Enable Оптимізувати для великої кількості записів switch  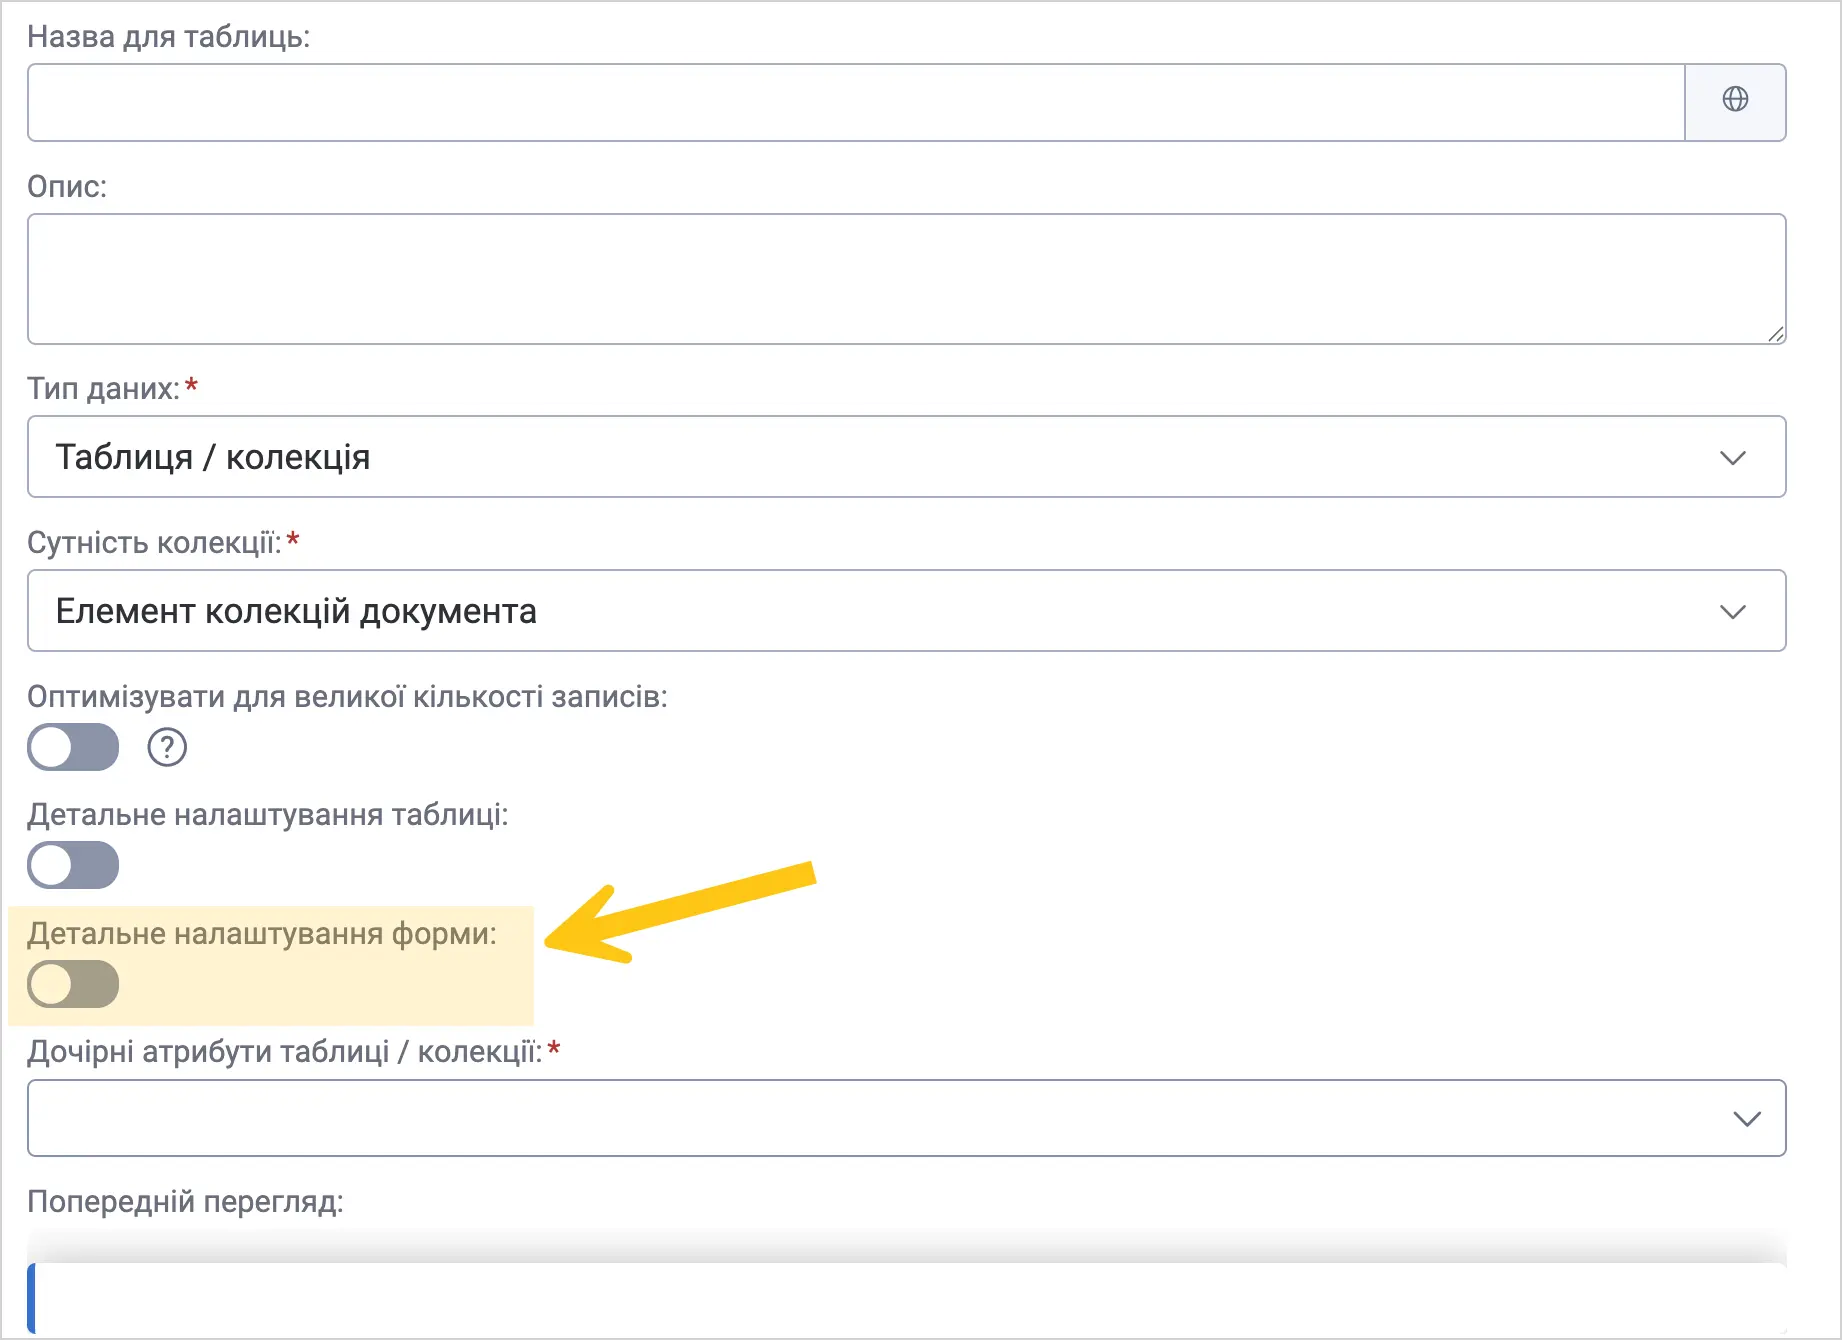point(73,747)
